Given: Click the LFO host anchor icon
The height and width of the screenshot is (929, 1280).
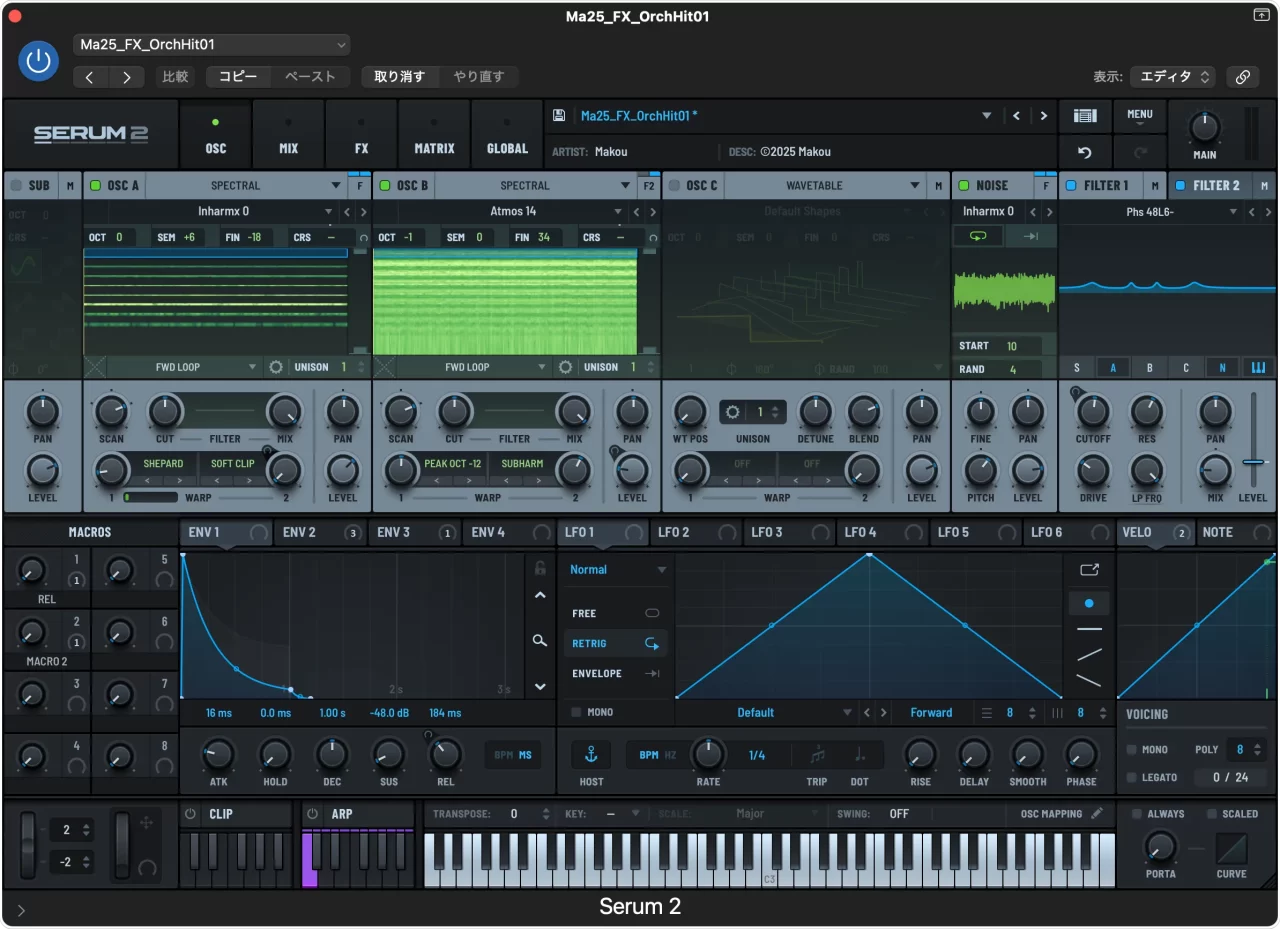Looking at the screenshot, I should click(x=590, y=754).
